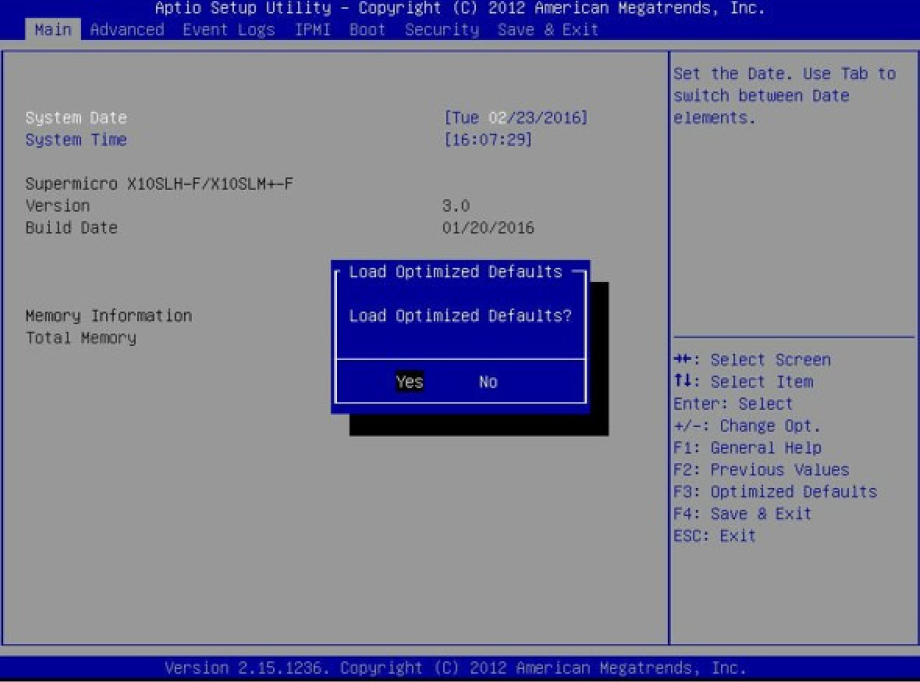This screenshot has width=920, height=682.
Task: Confirm Yes in Load Optimized Defaults dialog
Action: point(410,381)
